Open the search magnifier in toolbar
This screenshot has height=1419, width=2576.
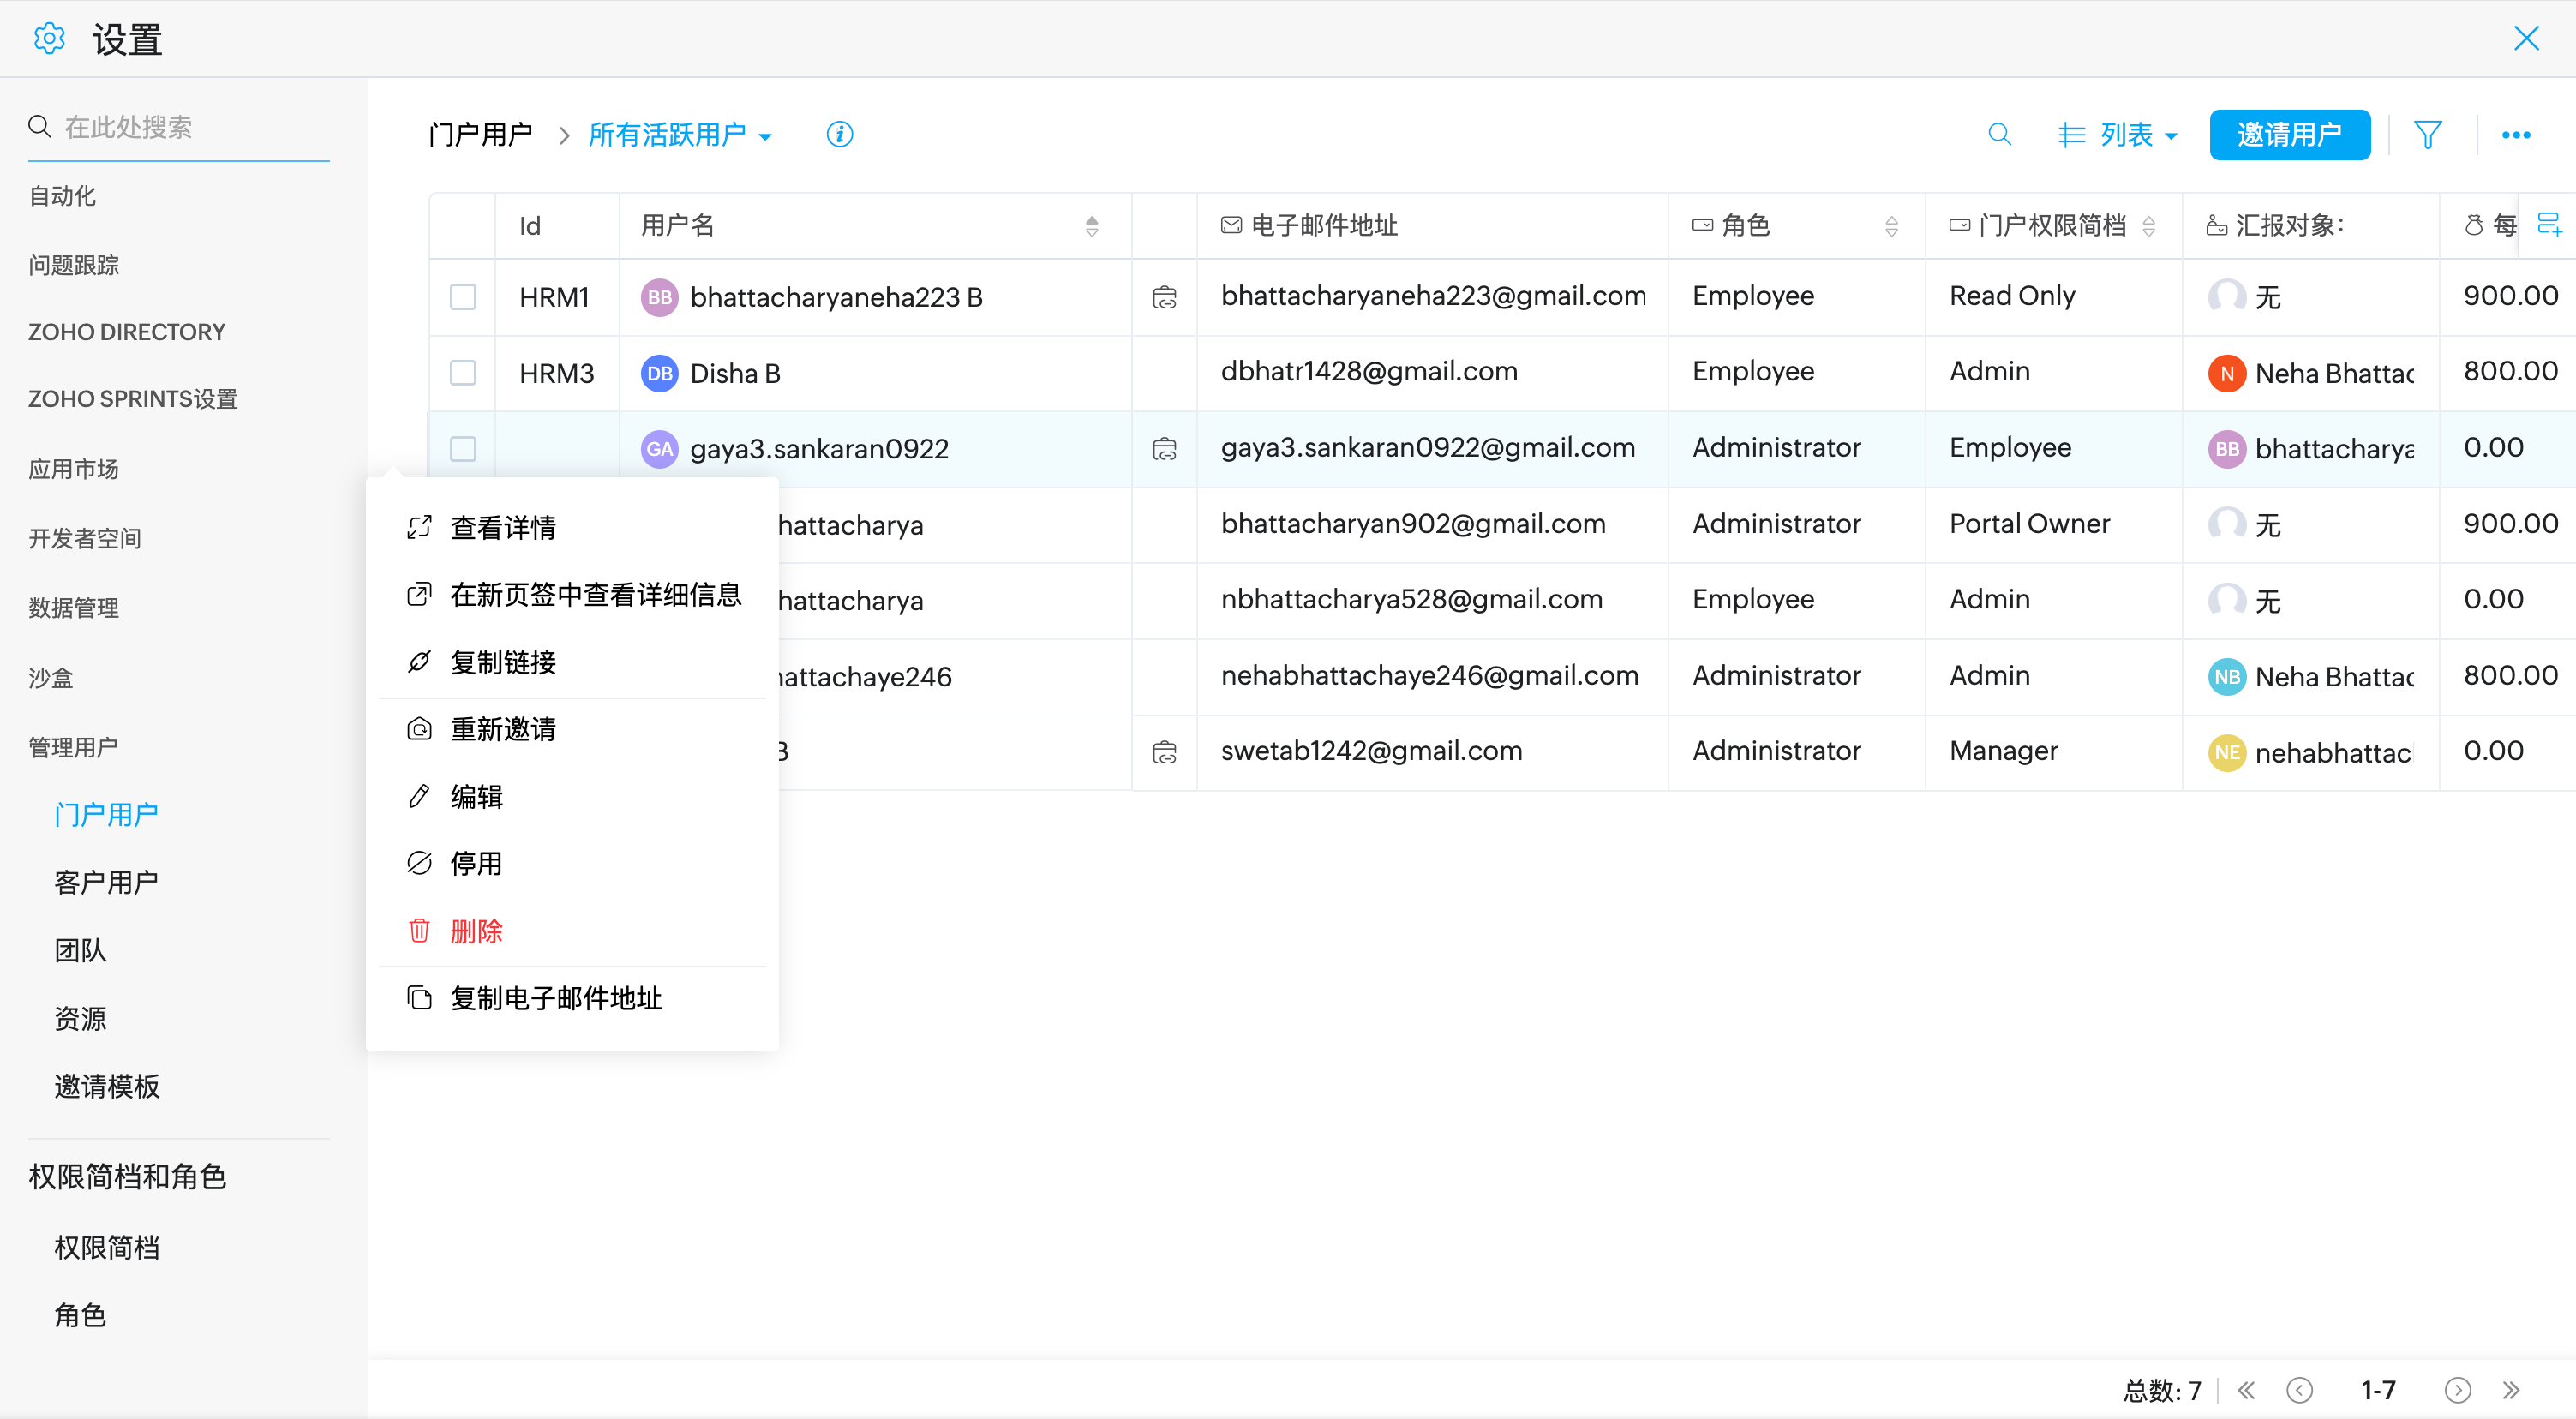pyautogui.click(x=1999, y=134)
